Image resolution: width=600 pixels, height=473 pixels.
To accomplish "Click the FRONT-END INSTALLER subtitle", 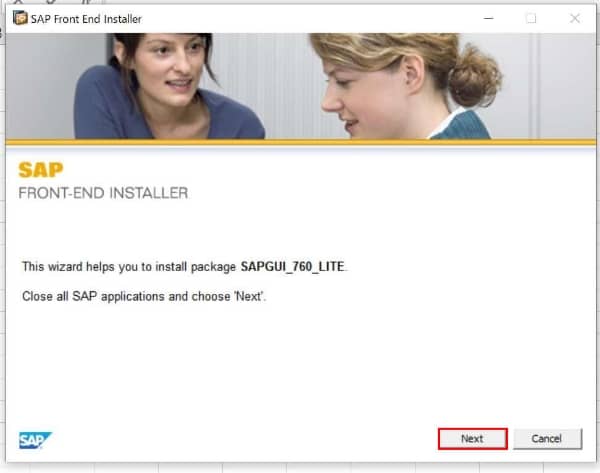I will pos(103,192).
